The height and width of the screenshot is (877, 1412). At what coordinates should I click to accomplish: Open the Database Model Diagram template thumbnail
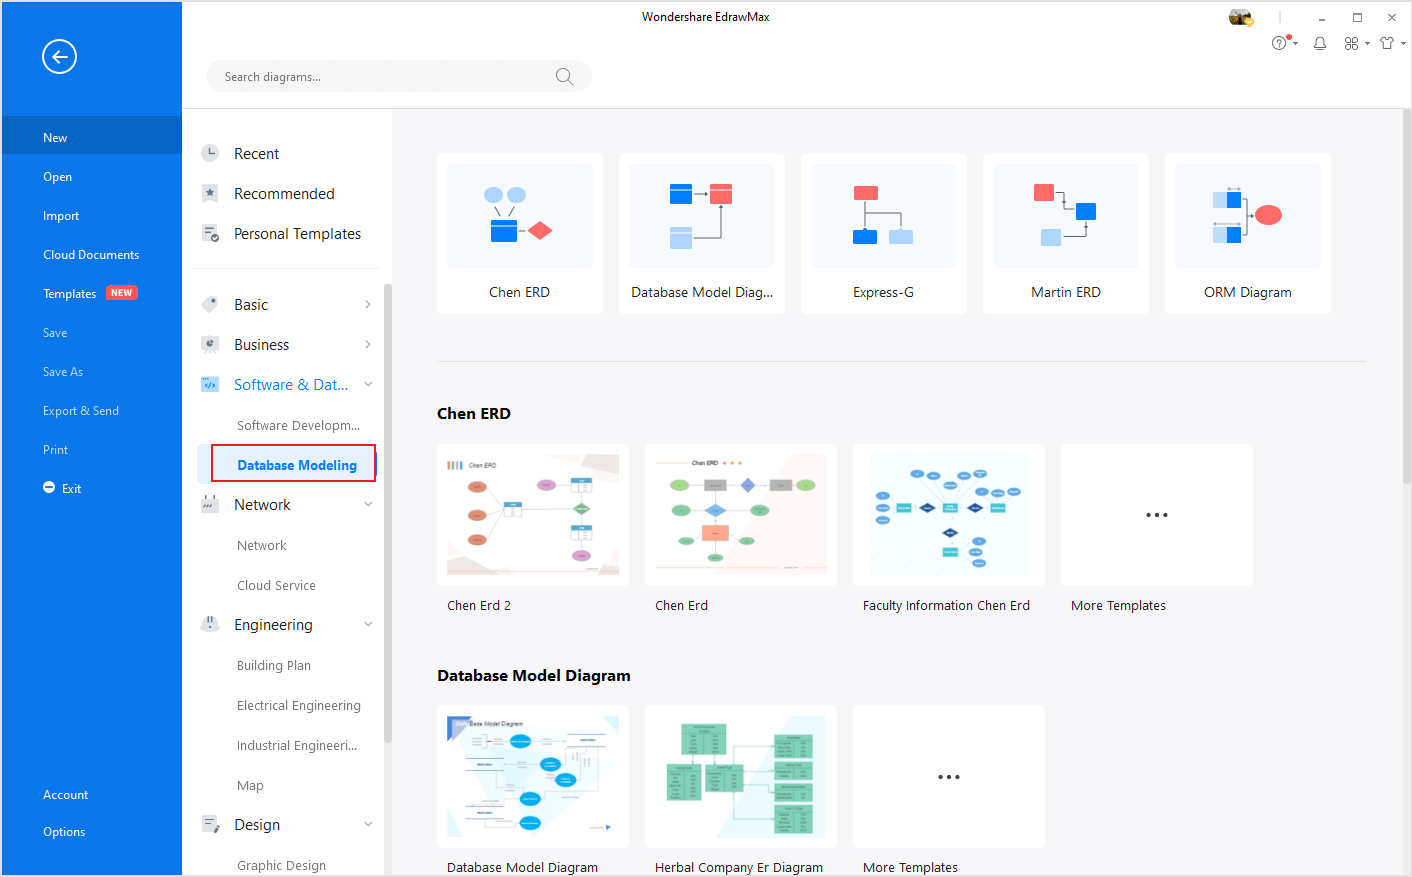(x=533, y=777)
